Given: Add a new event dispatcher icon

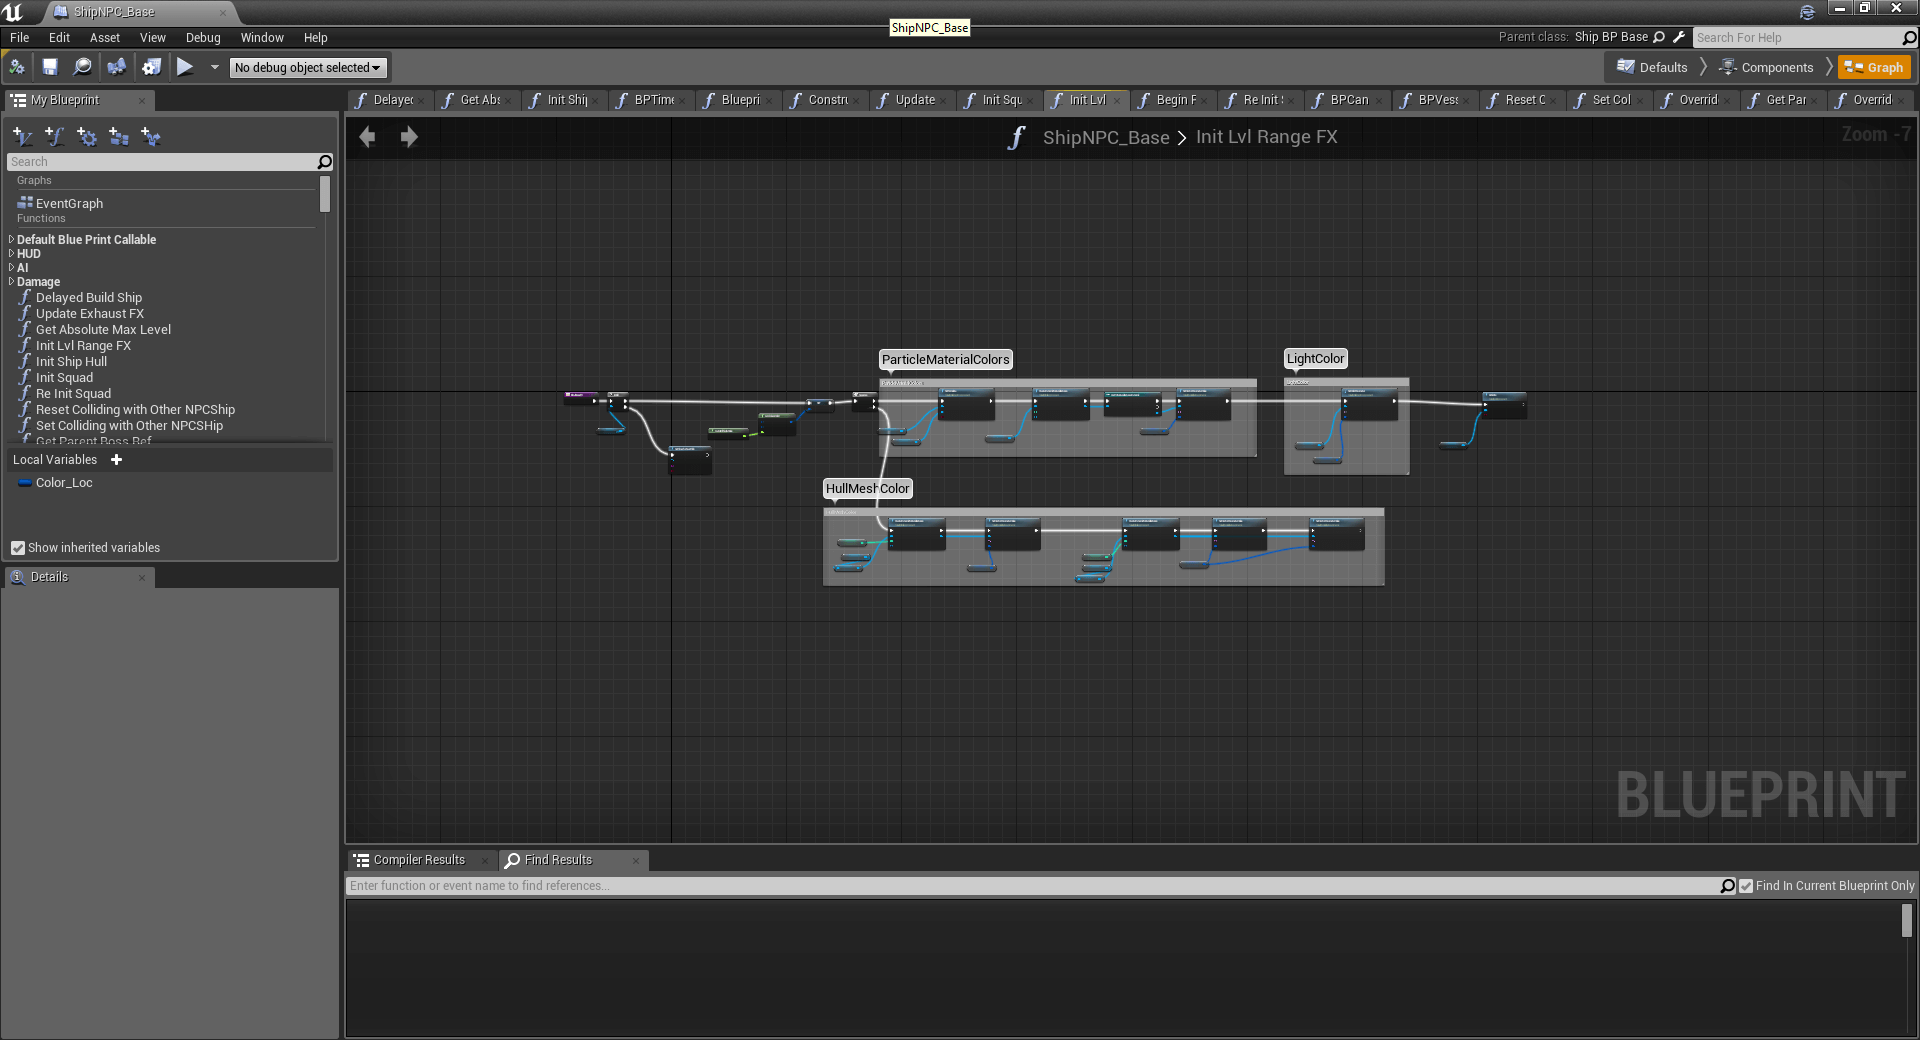Looking at the screenshot, I should click(x=151, y=136).
